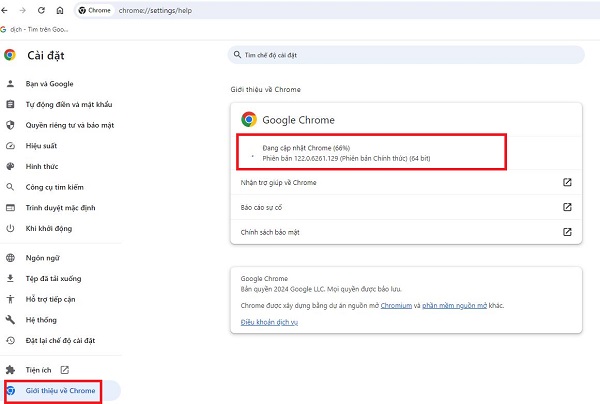Click the power icon for Khi khởi động
Viewport: 600px width, 404px height.
click(x=10, y=228)
